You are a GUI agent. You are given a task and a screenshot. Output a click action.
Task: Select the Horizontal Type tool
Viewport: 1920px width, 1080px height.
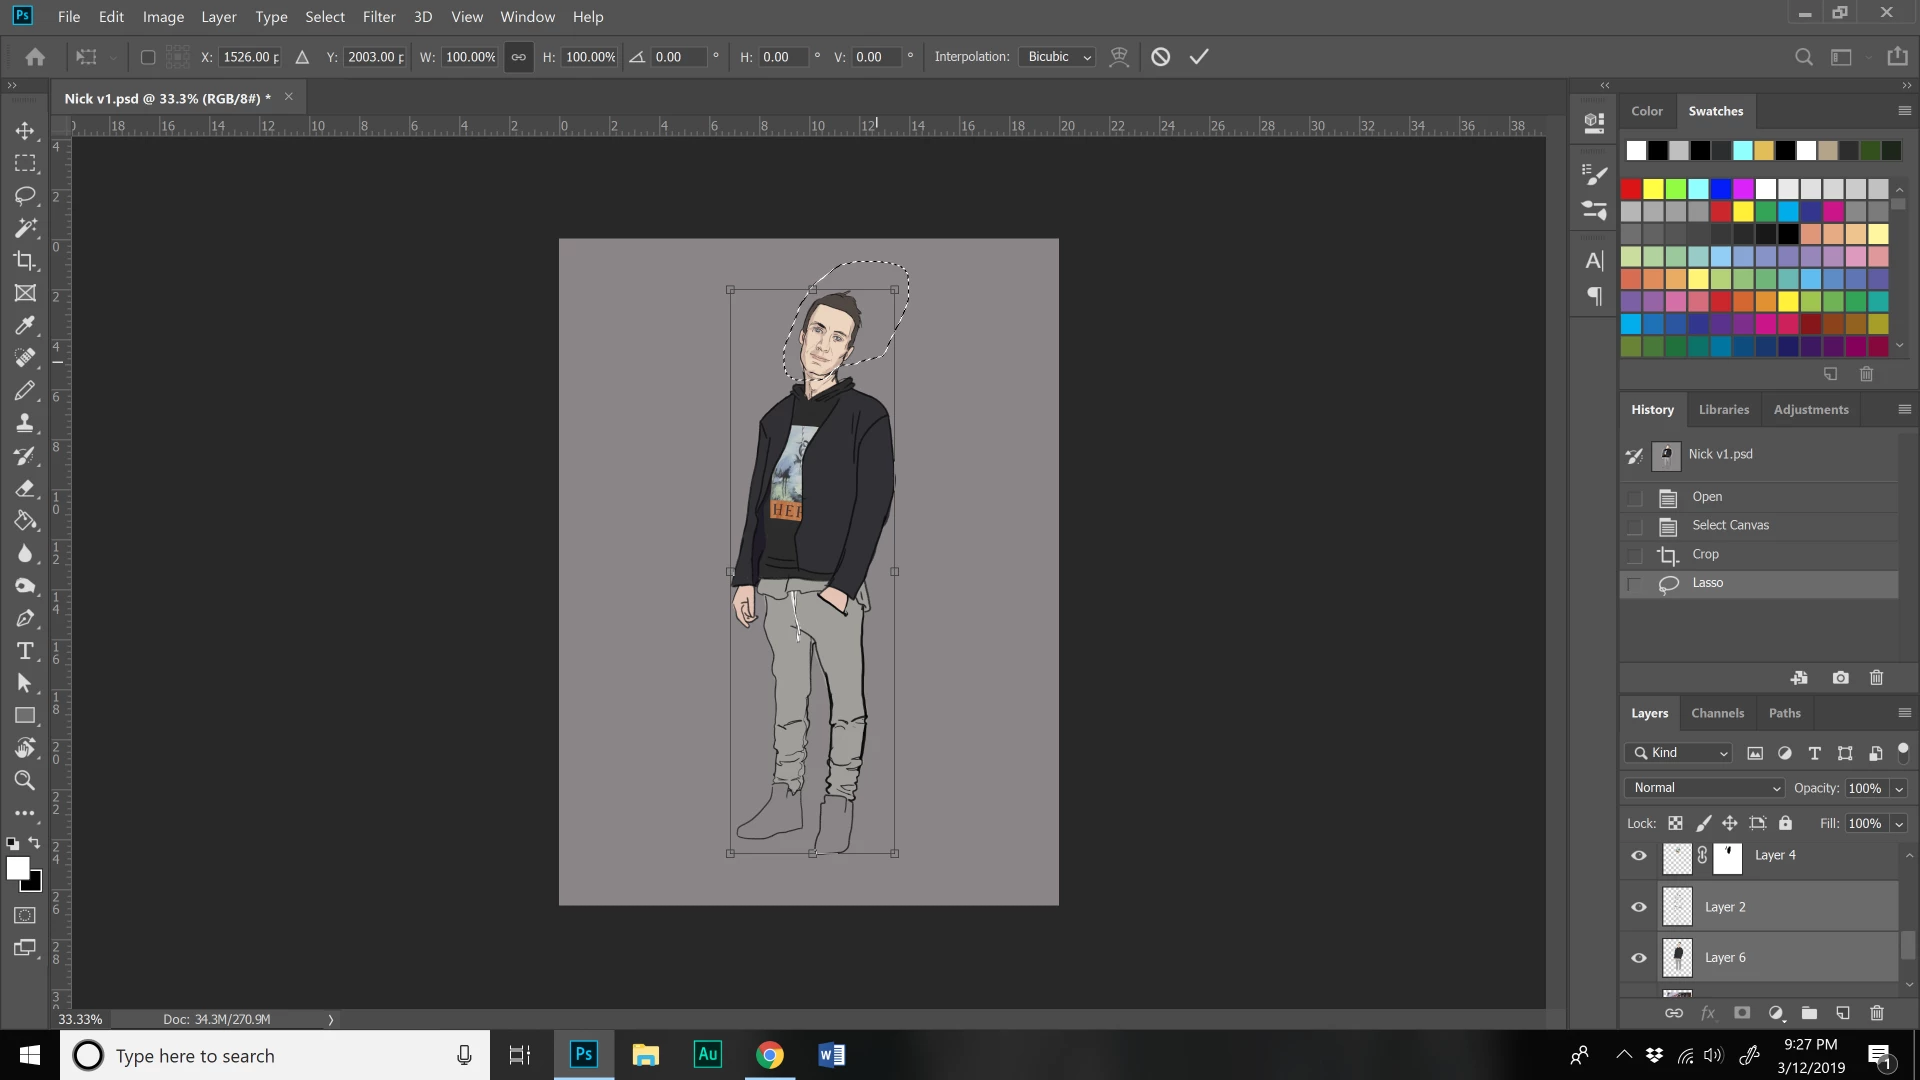click(25, 651)
